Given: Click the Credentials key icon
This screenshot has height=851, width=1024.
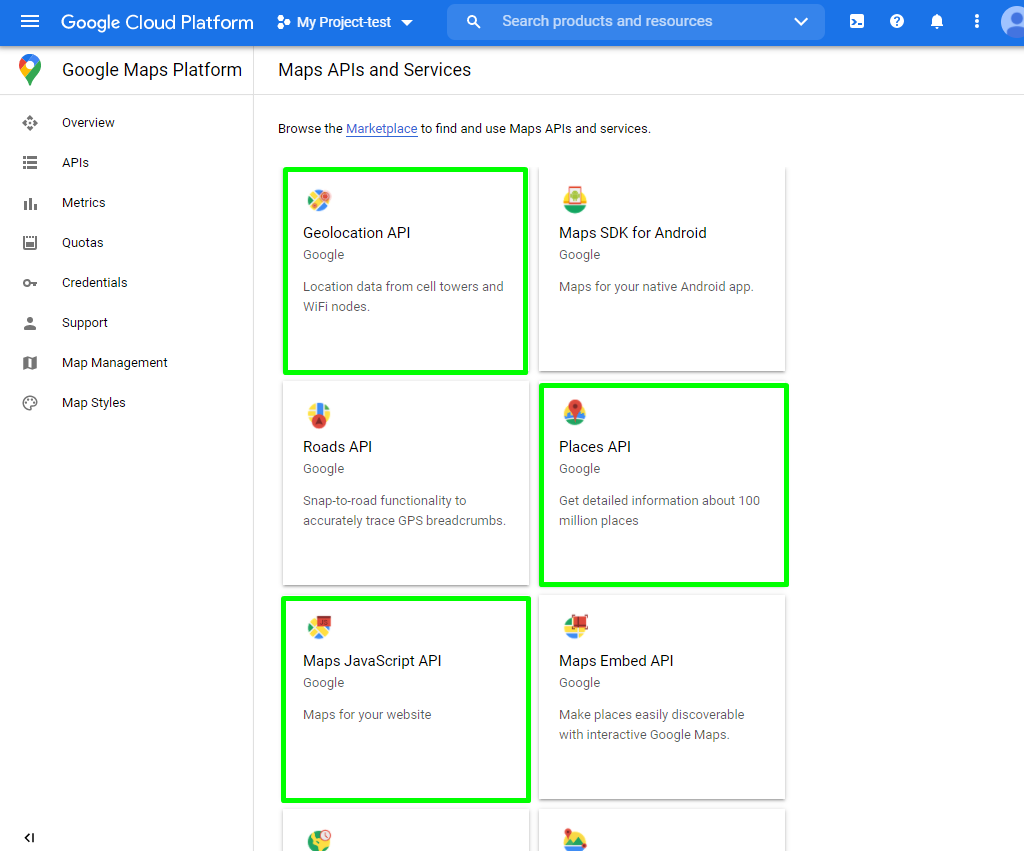Looking at the screenshot, I should pyautogui.click(x=30, y=283).
